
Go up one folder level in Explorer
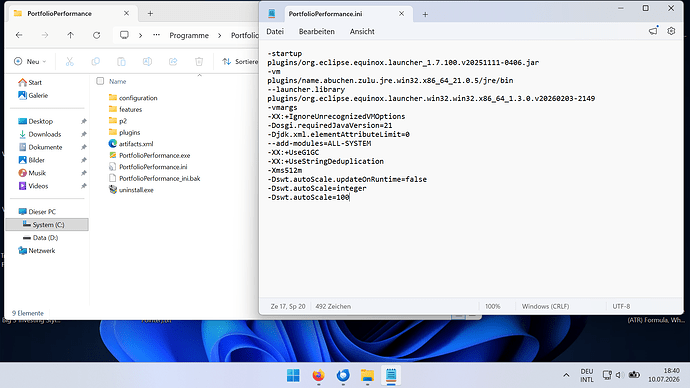[x=70, y=35]
